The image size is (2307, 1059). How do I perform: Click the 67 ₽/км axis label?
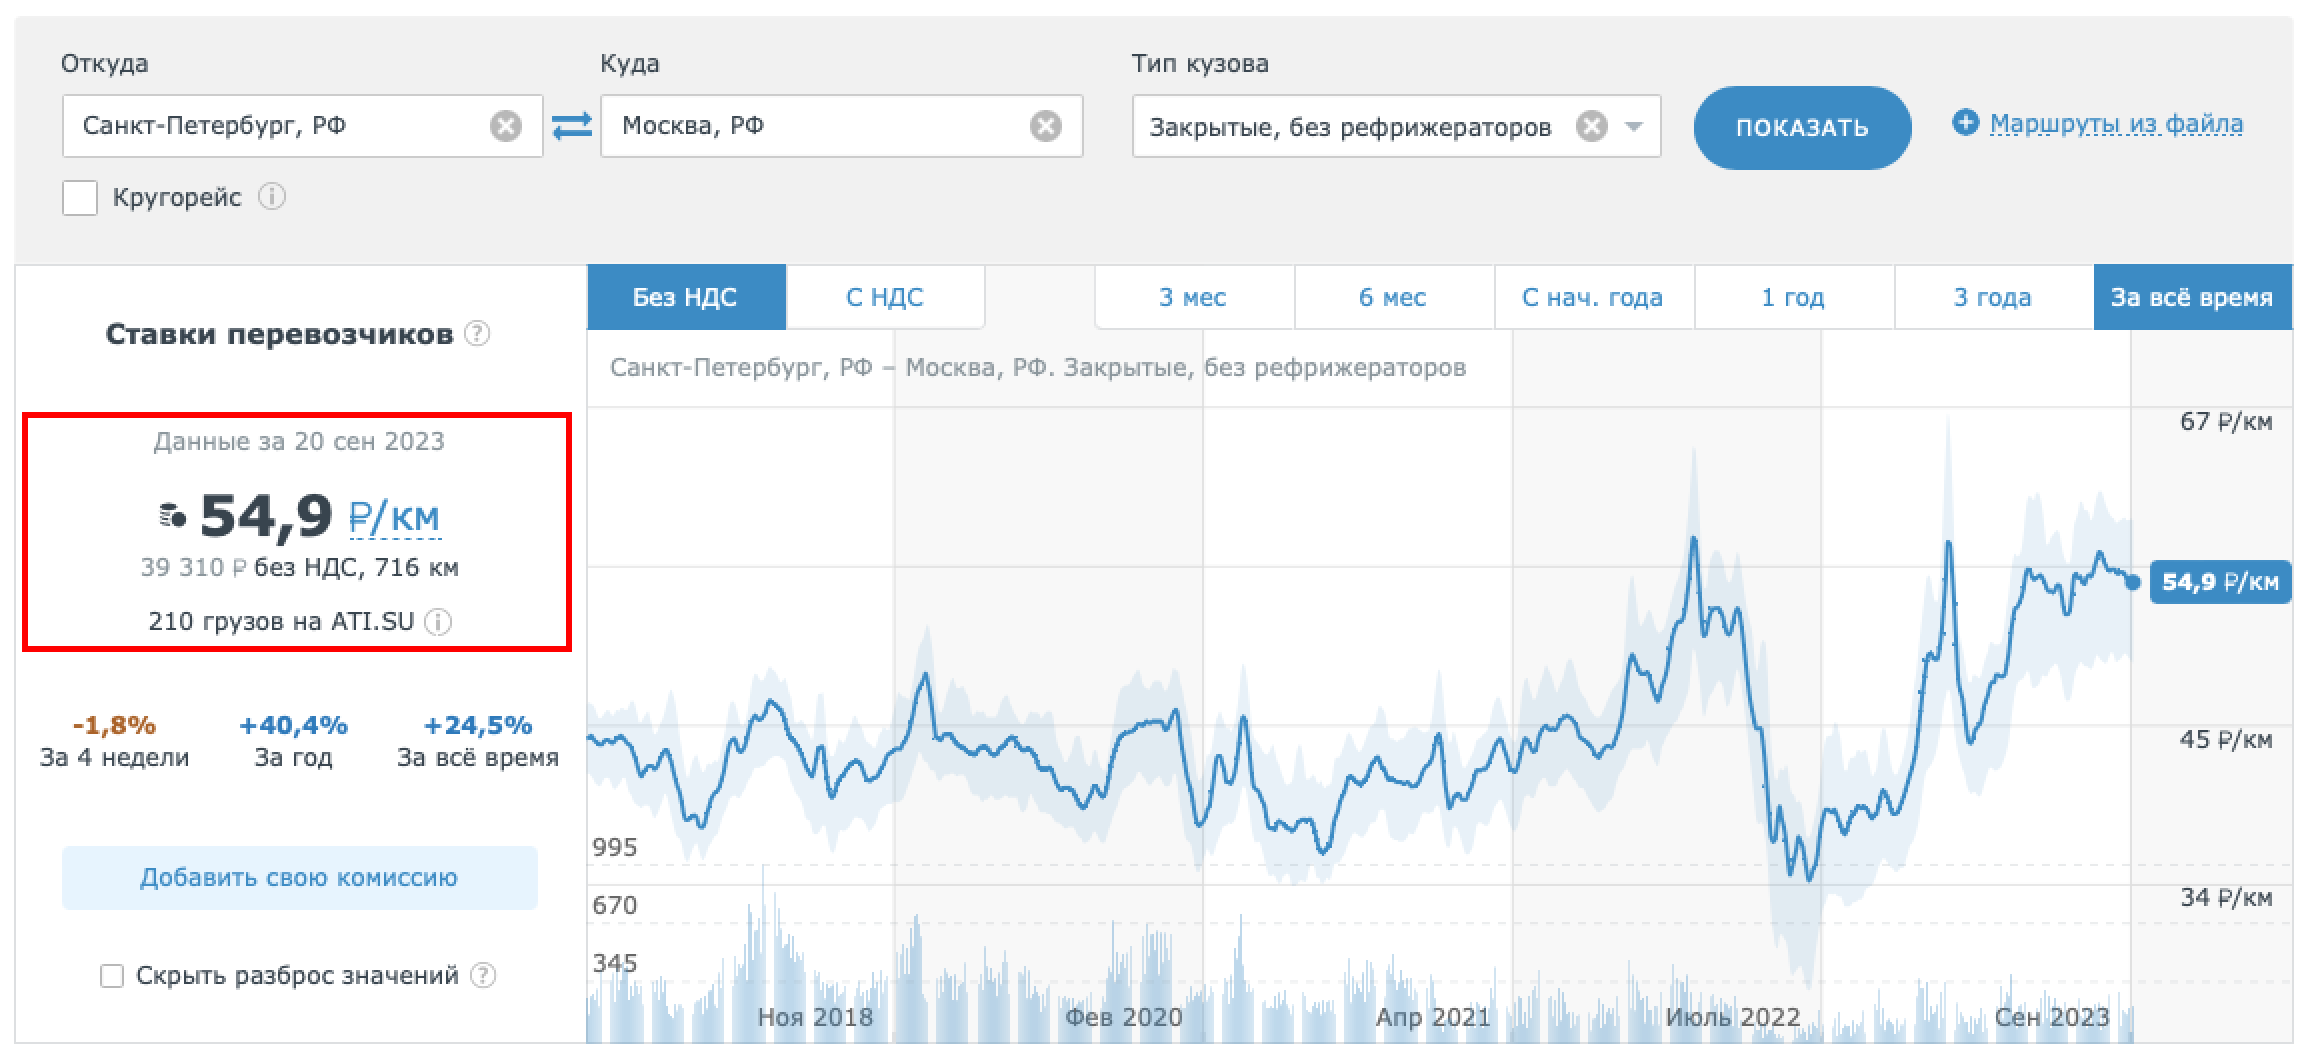[x=2226, y=422]
